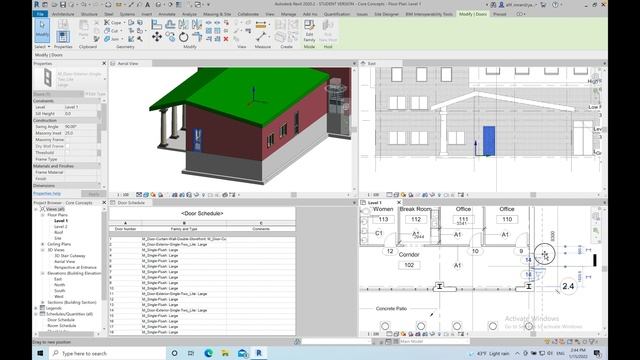The image size is (640, 360).
Task: Select the blue door in the East view
Action: click(489, 141)
